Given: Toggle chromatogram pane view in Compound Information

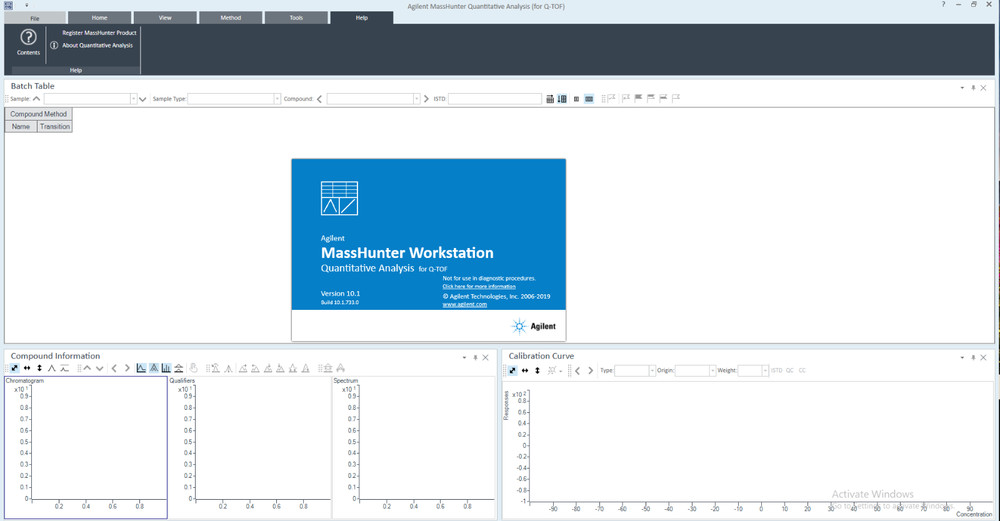Looking at the screenshot, I should (x=141, y=368).
